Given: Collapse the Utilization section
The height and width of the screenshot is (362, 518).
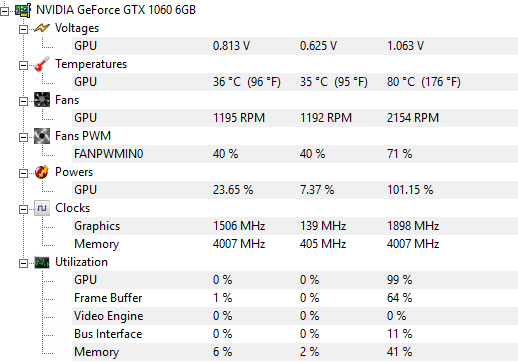Looking at the screenshot, I should [23, 264].
